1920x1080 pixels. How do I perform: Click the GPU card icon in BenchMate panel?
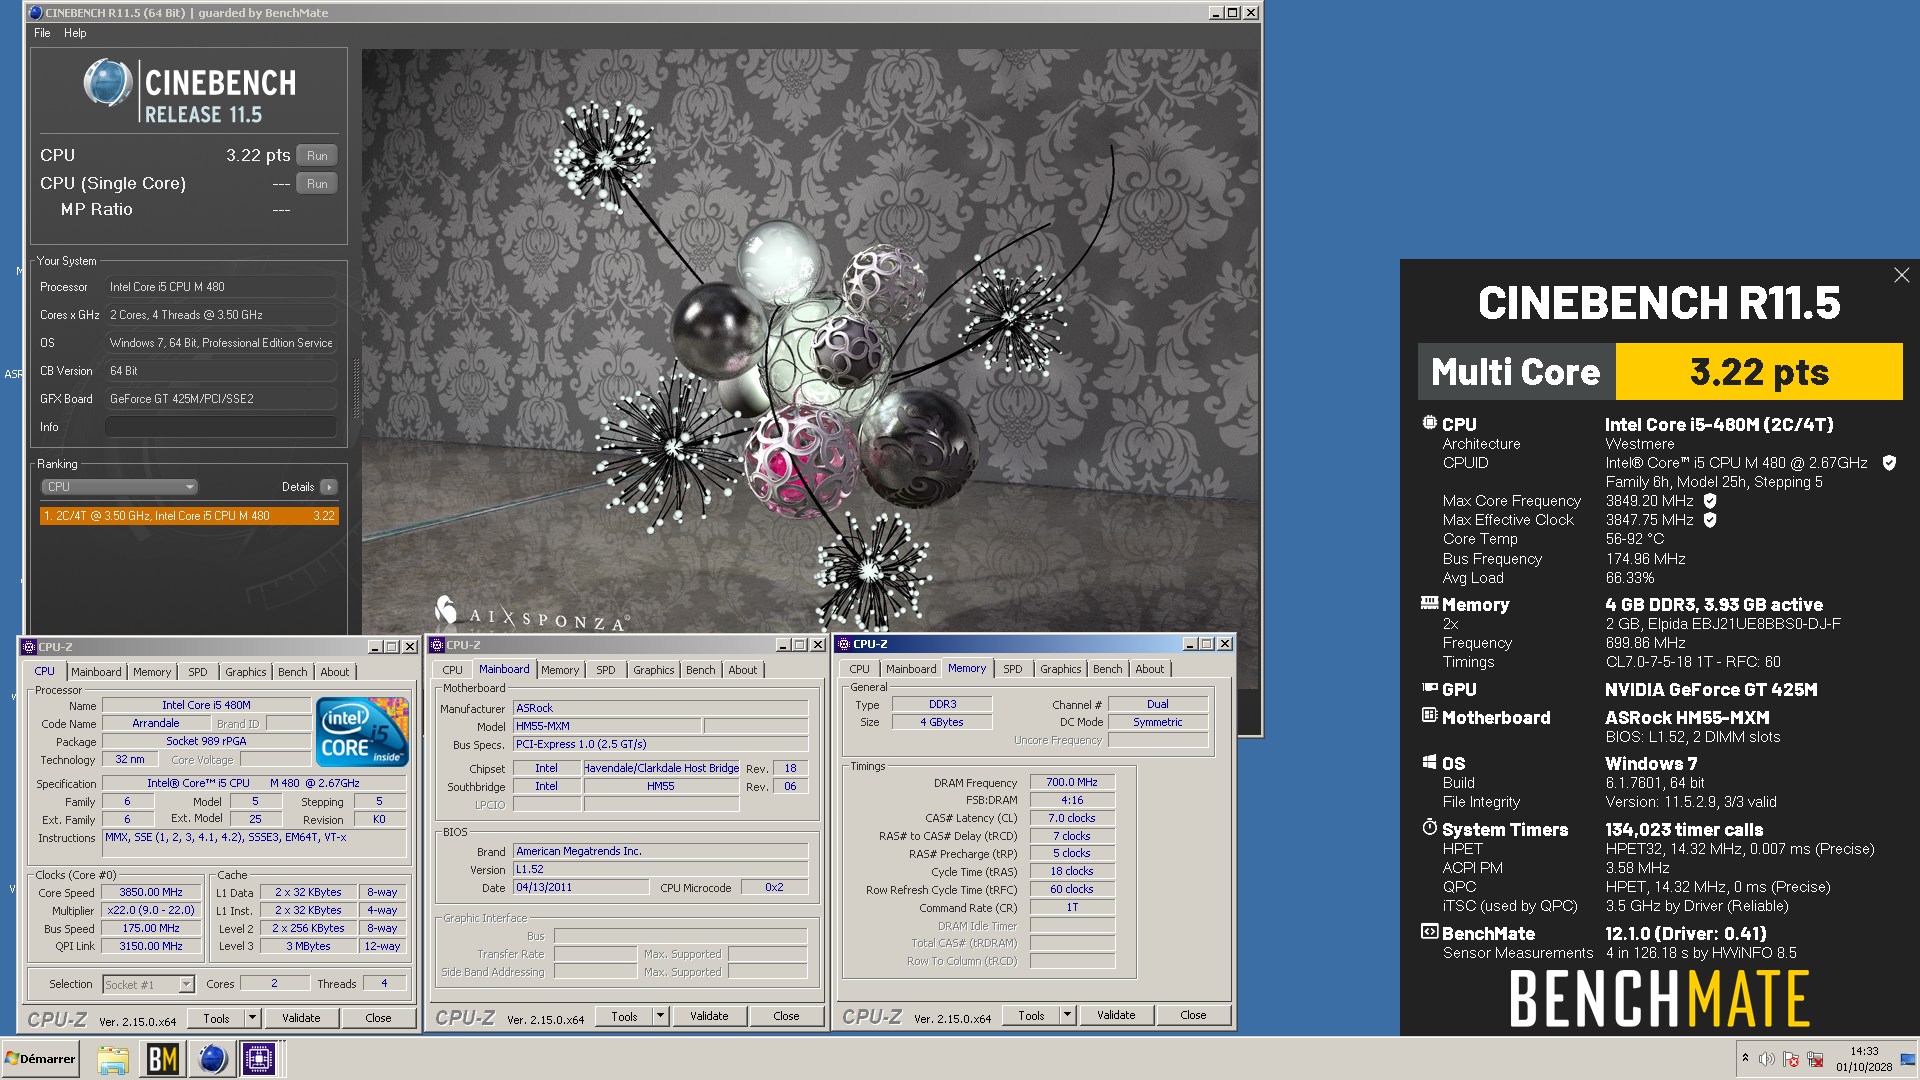[1429, 688]
